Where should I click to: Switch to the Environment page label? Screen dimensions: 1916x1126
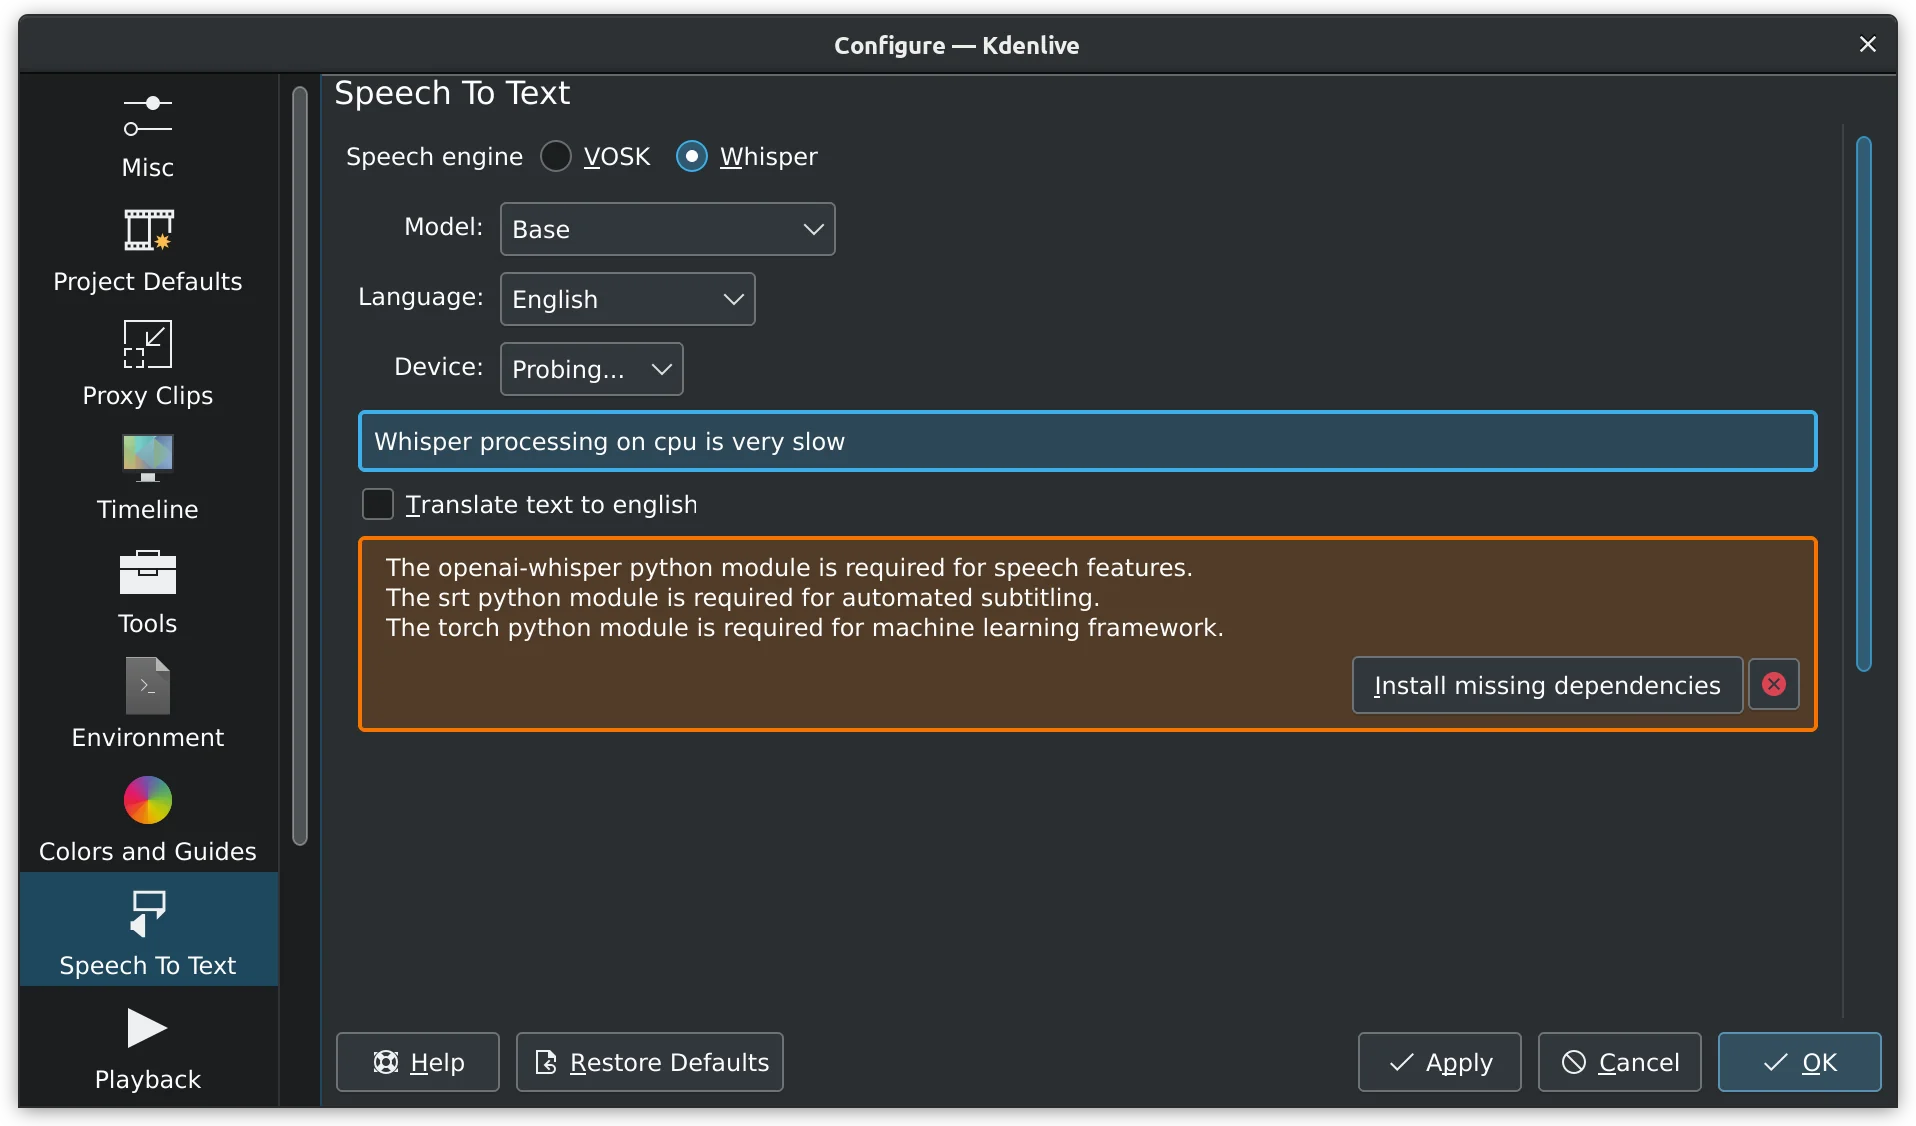[148, 737]
